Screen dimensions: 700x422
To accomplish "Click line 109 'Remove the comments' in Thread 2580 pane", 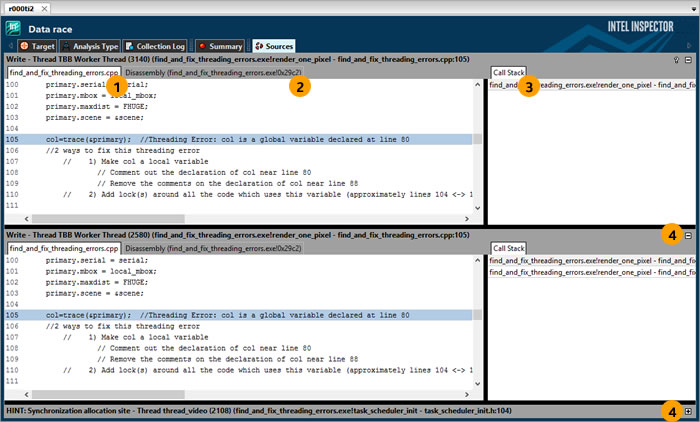I will [x=227, y=359].
